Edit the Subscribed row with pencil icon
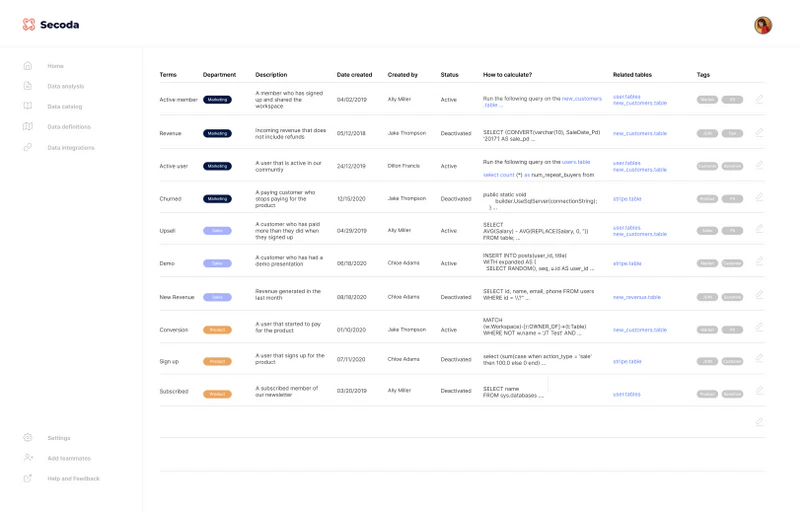Image resolution: width=800 pixels, height=513 pixels. 759,391
